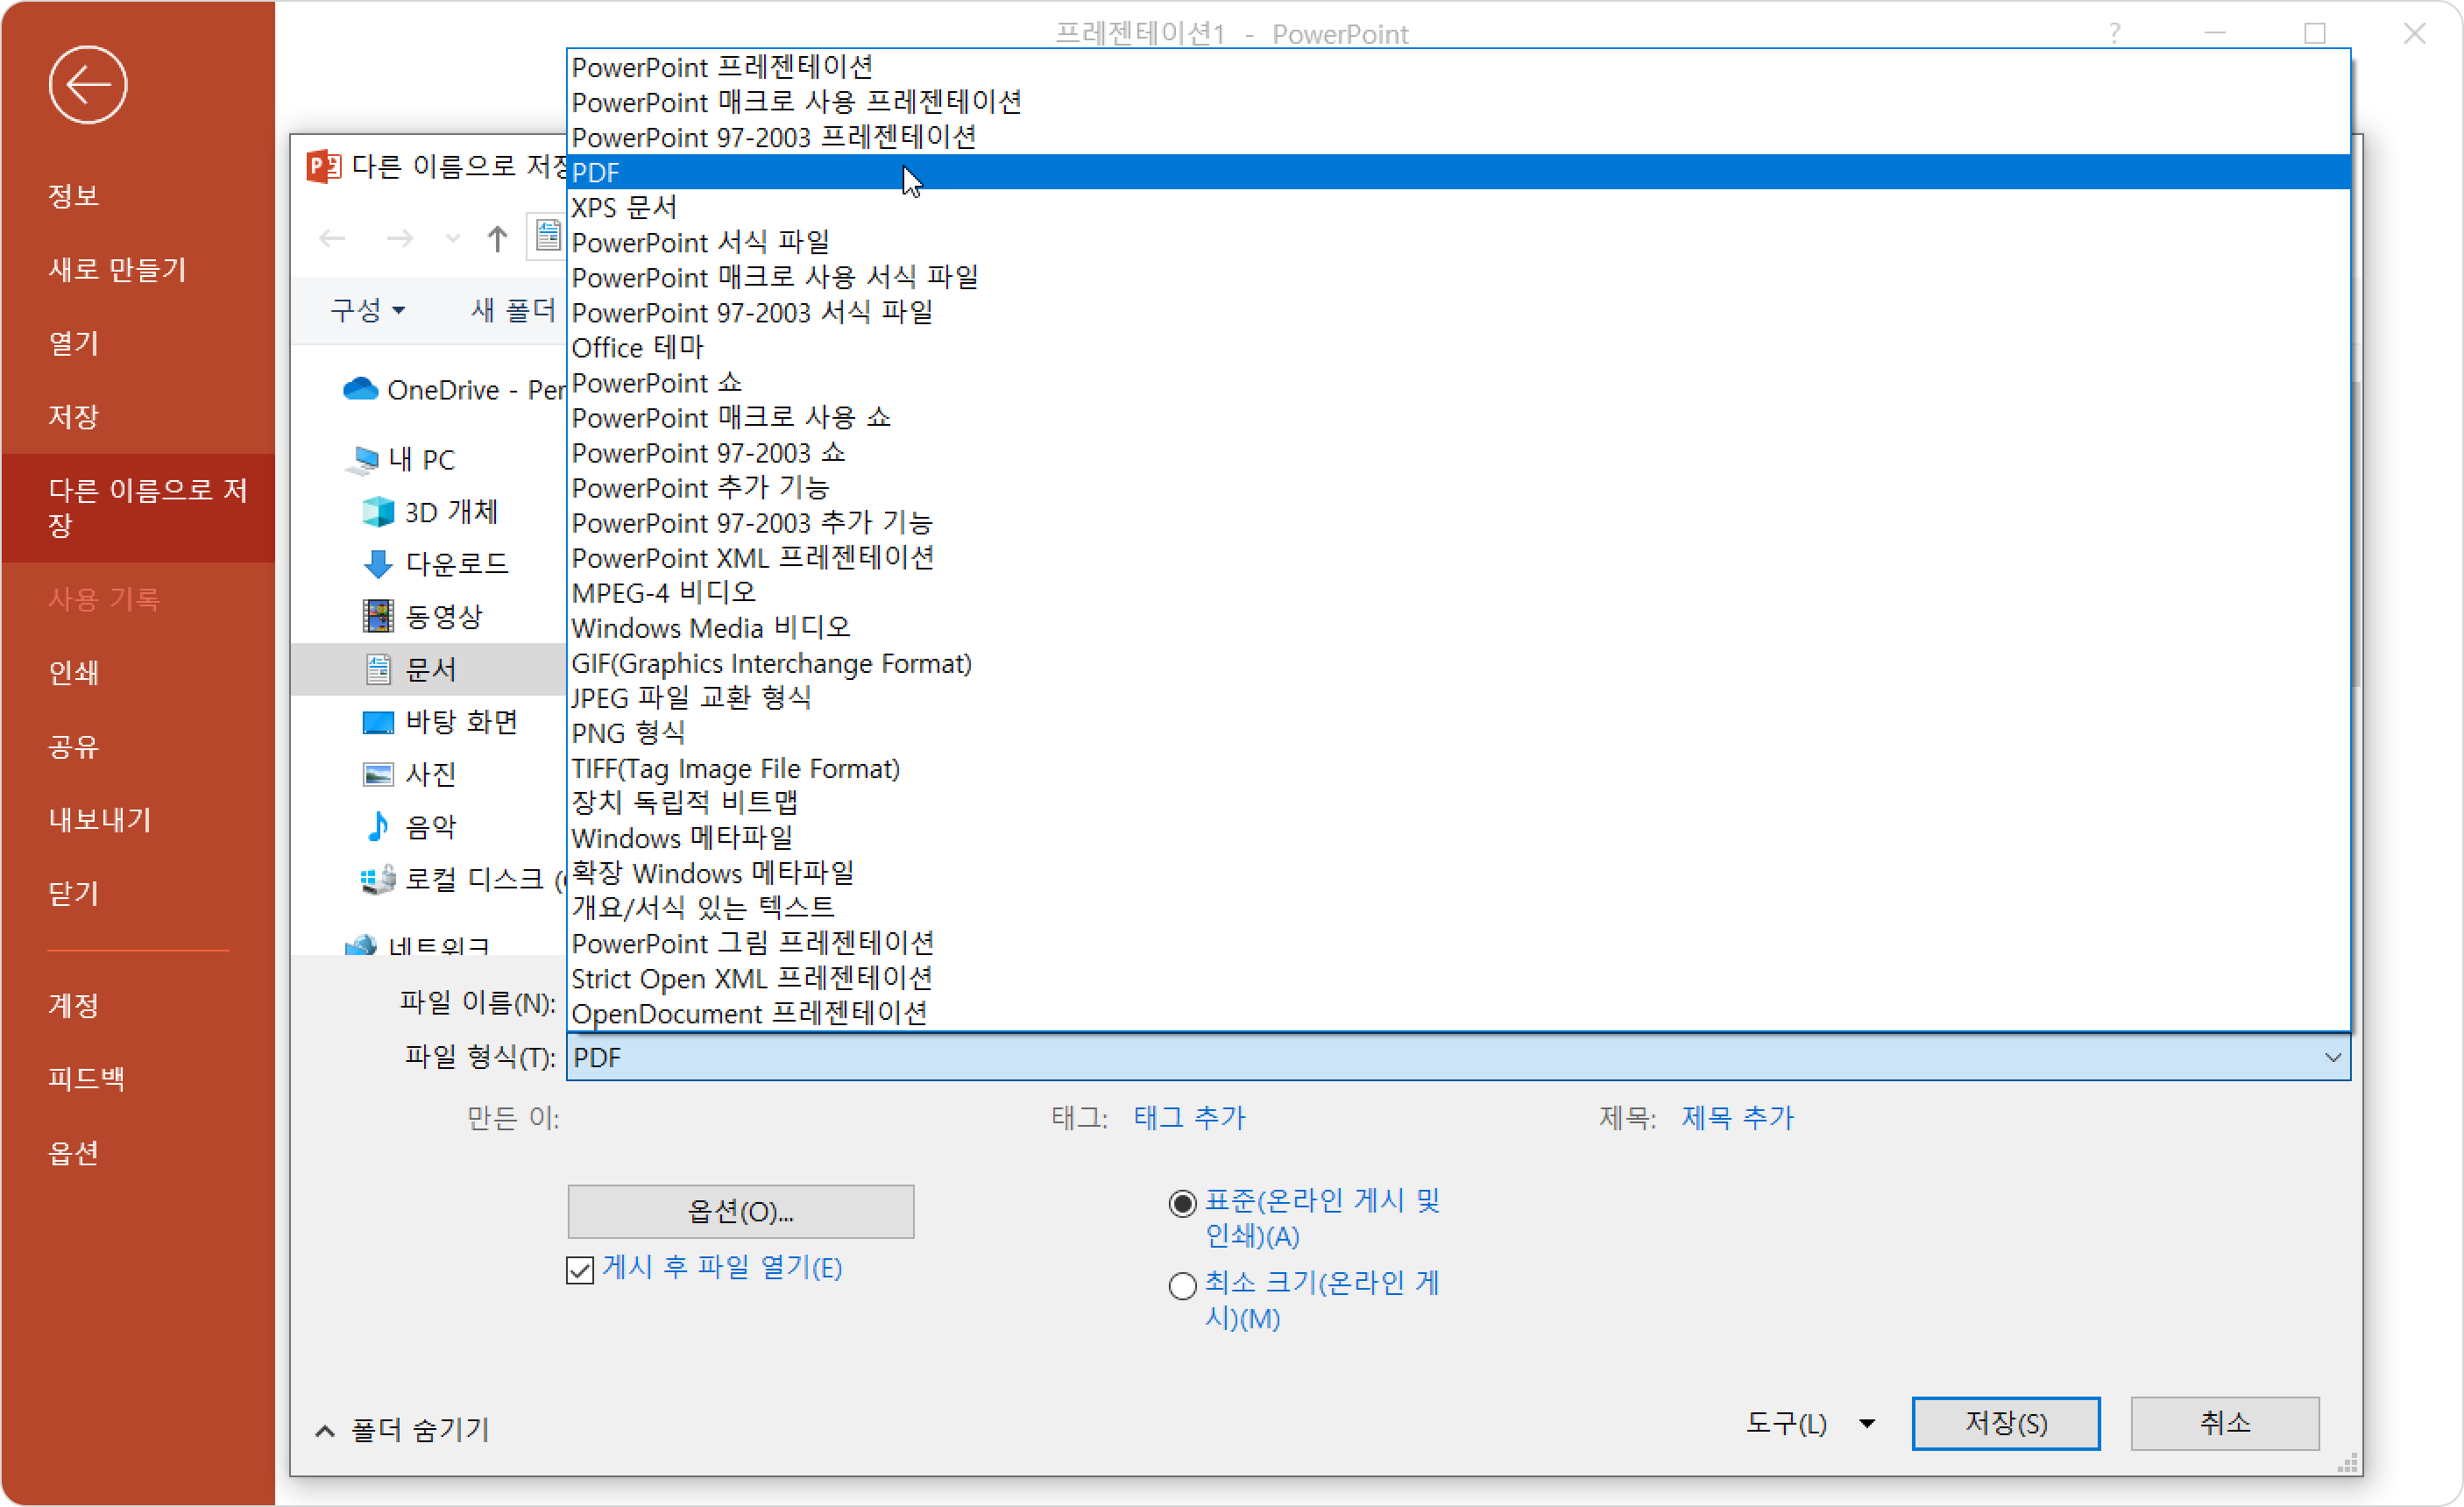
Task: Select the 최소 크기(온라인 게시) radio button
Action: point(1182,1285)
